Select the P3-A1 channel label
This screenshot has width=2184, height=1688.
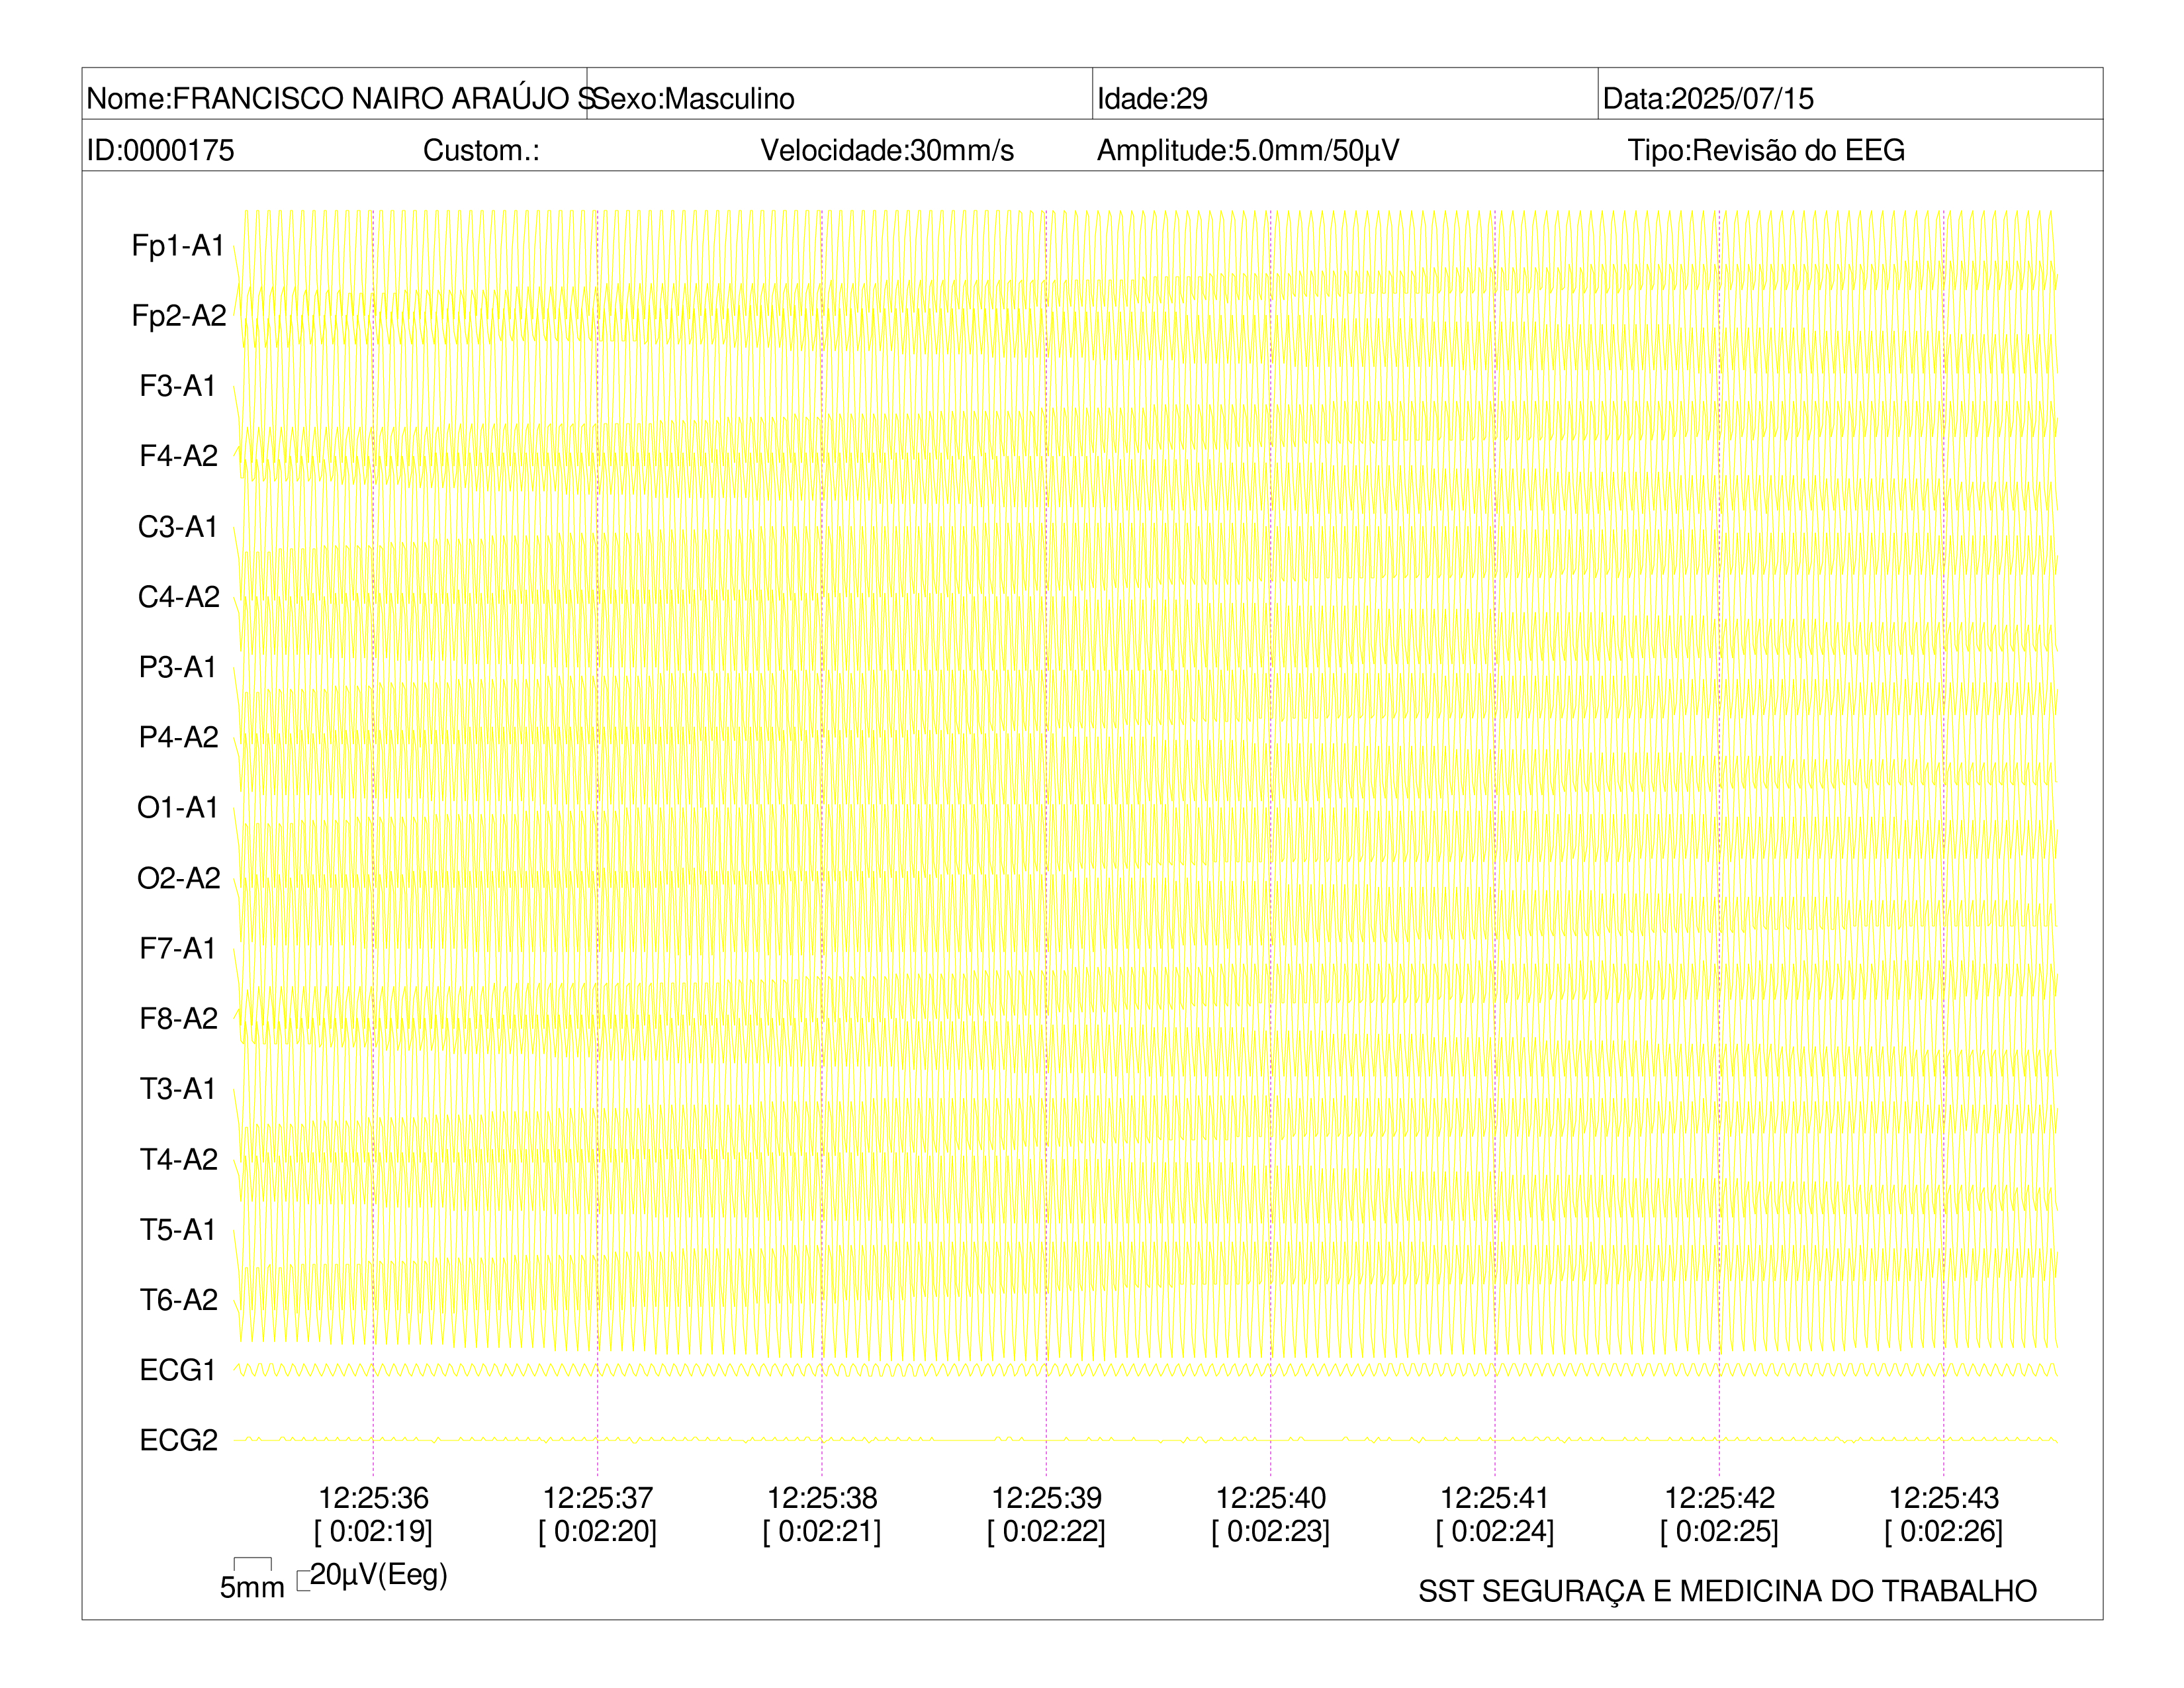[178, 667]
